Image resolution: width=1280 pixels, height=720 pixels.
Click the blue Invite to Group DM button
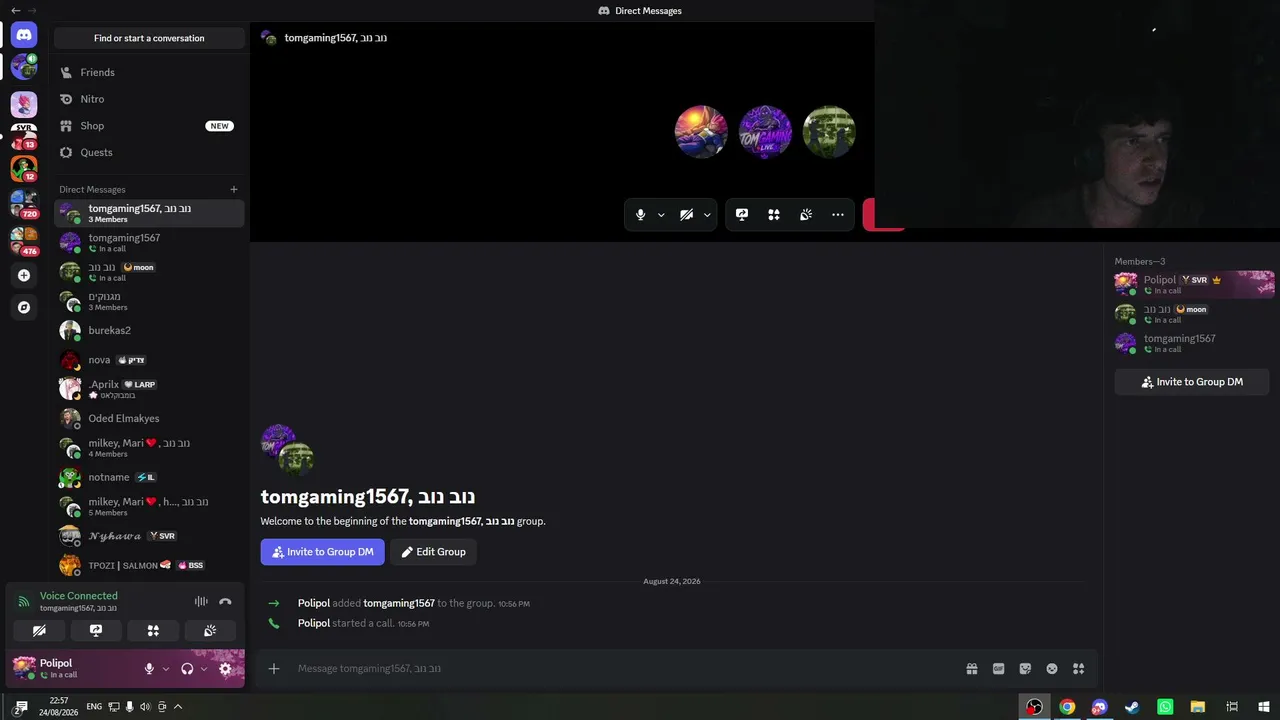pyautogui.click(x=323, y=552)
